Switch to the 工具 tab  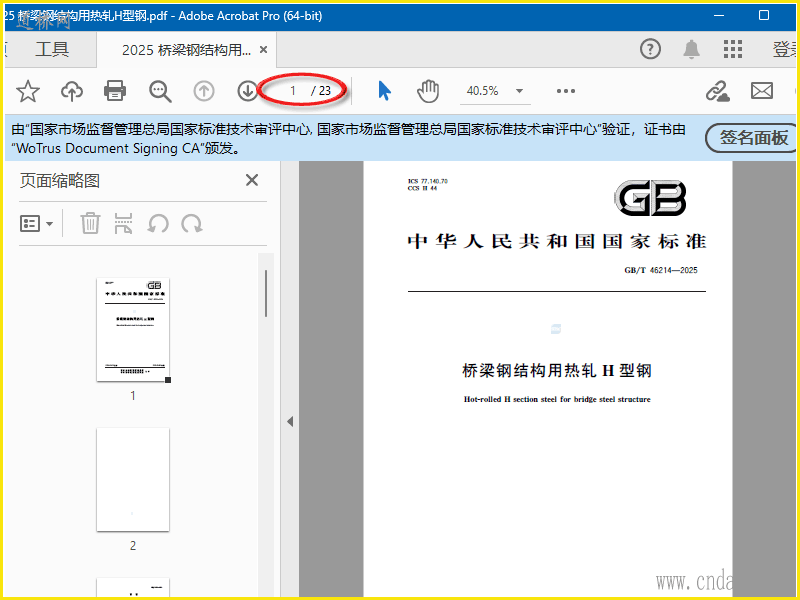tap(52, 49)
